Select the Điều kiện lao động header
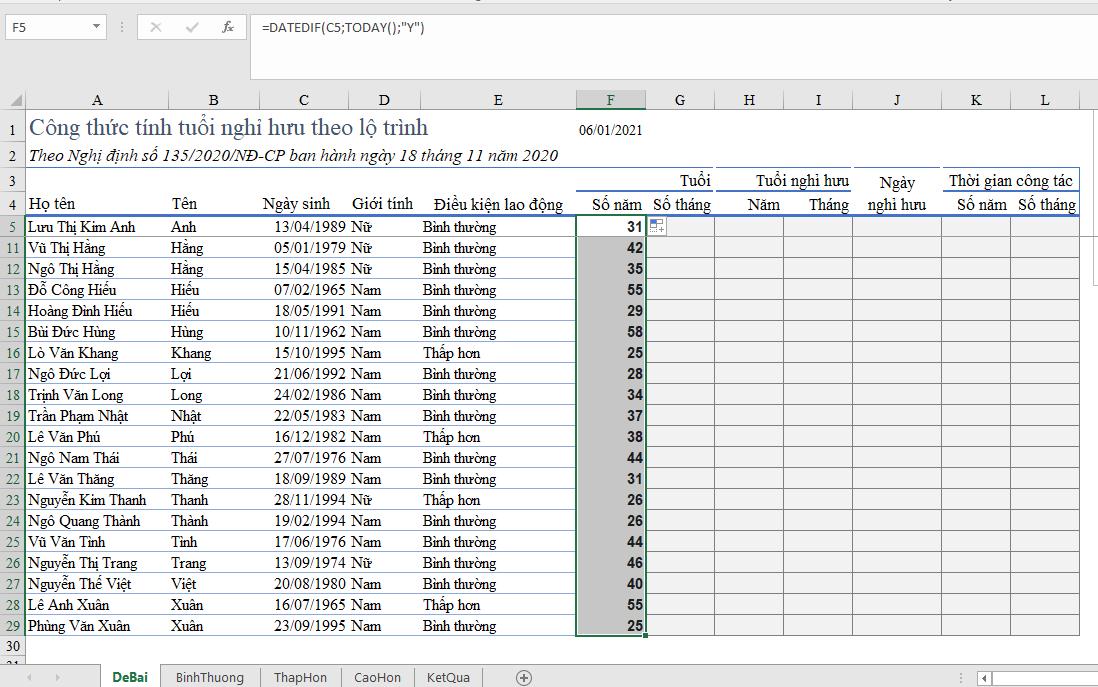This screenshot has height=687, width=1098. (x=498, y=204)
